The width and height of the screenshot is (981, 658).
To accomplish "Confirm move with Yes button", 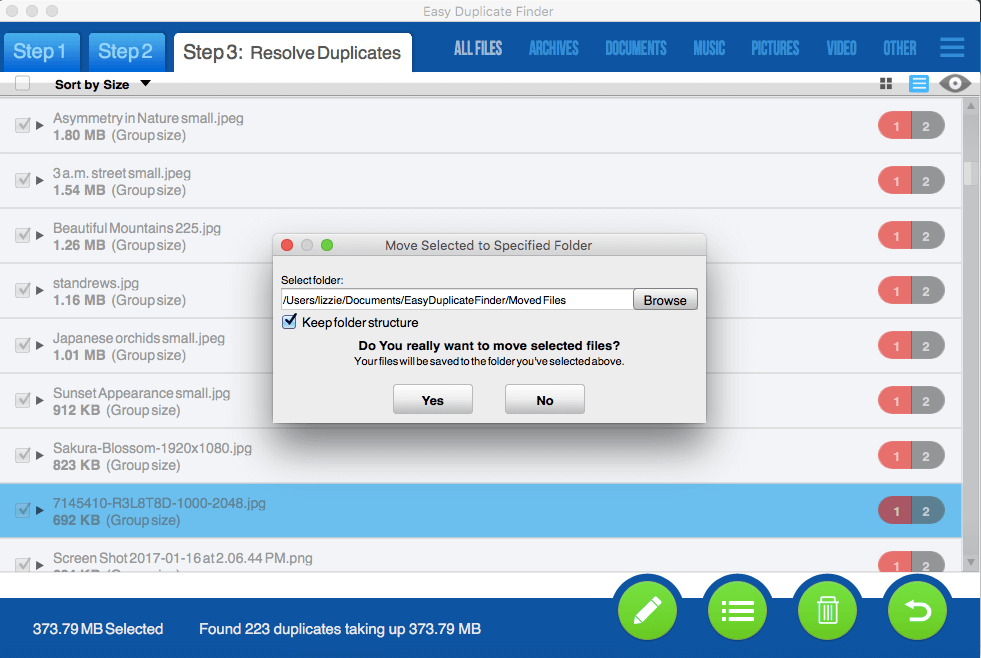I will pos(432,400).
